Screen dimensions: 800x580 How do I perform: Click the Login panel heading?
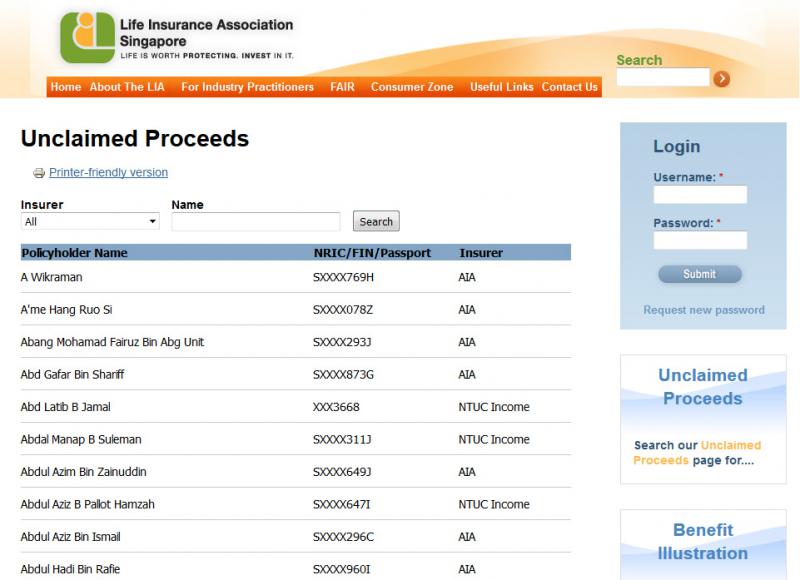[677, 146]
